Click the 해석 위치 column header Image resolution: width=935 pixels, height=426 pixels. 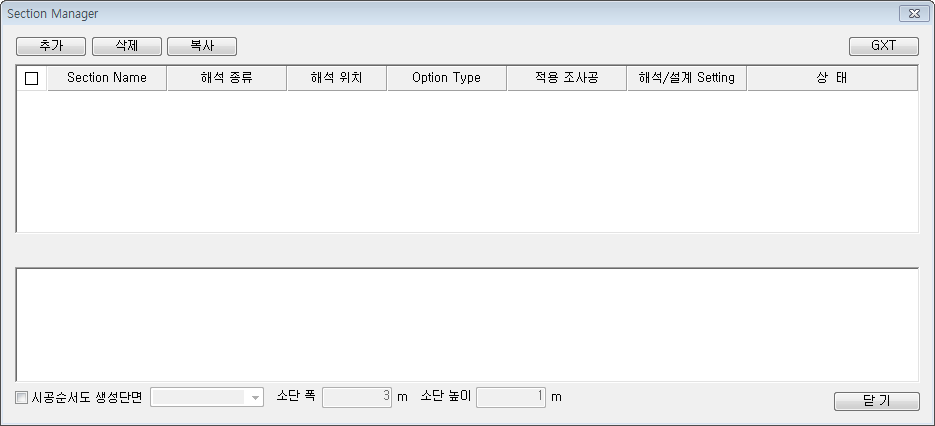pos(336,78)
